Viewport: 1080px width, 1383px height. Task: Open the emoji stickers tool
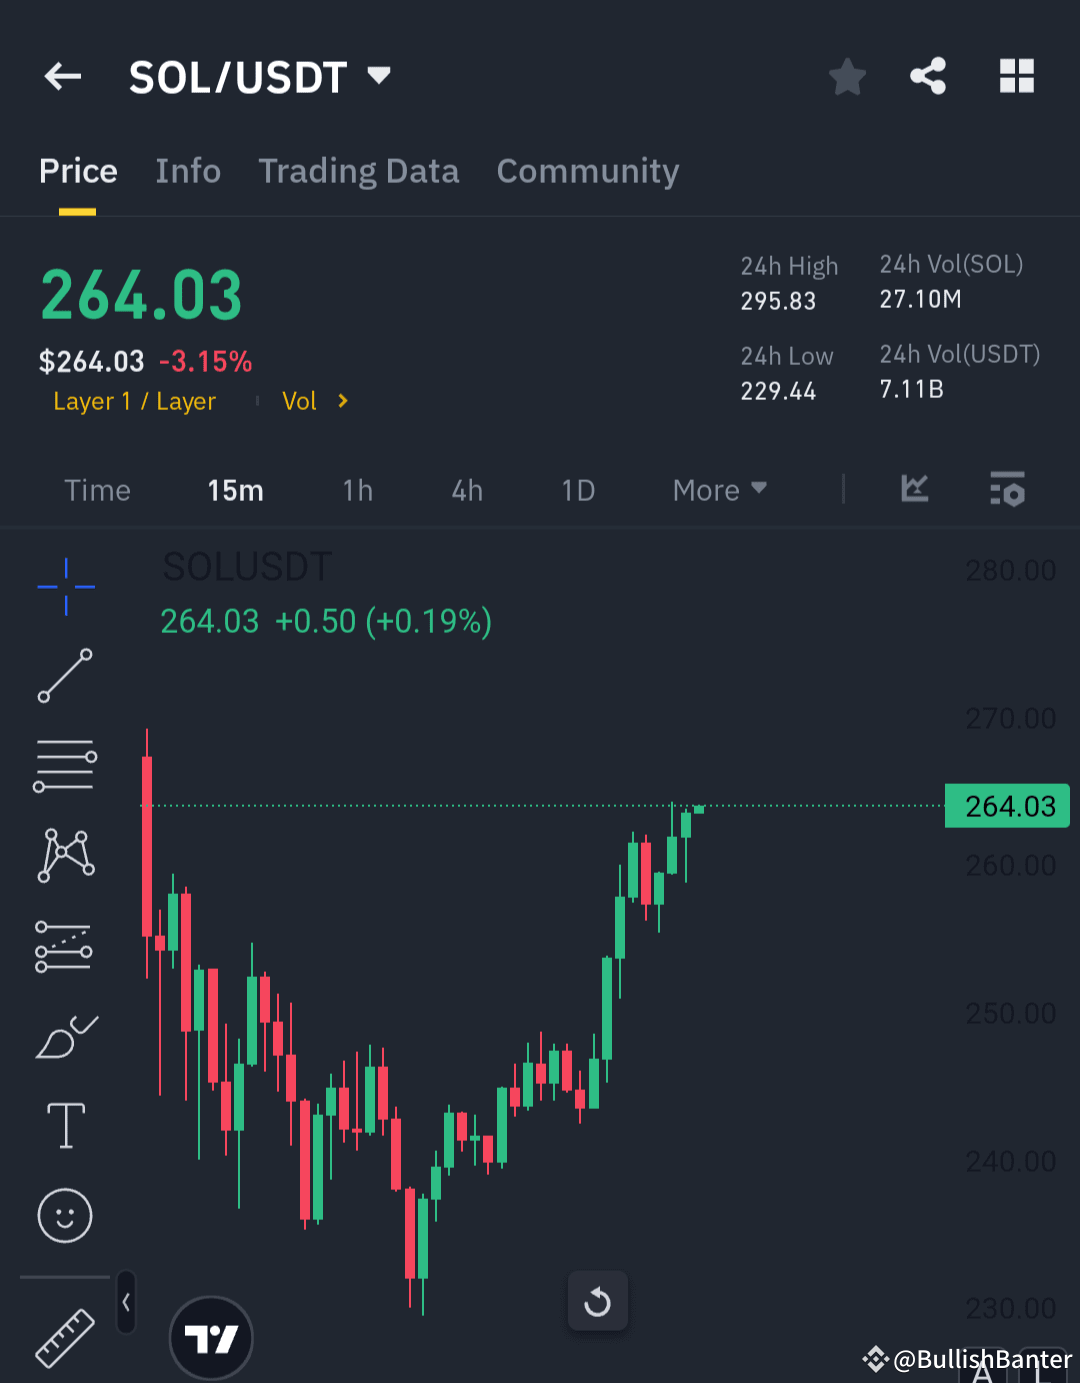[x=65, y=1216]
